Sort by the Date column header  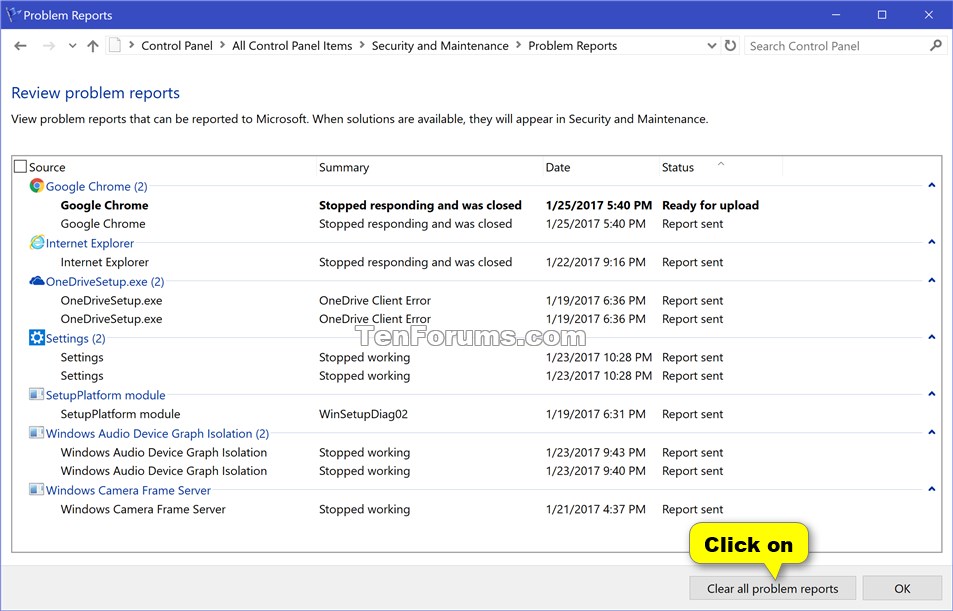click(558, 167)
